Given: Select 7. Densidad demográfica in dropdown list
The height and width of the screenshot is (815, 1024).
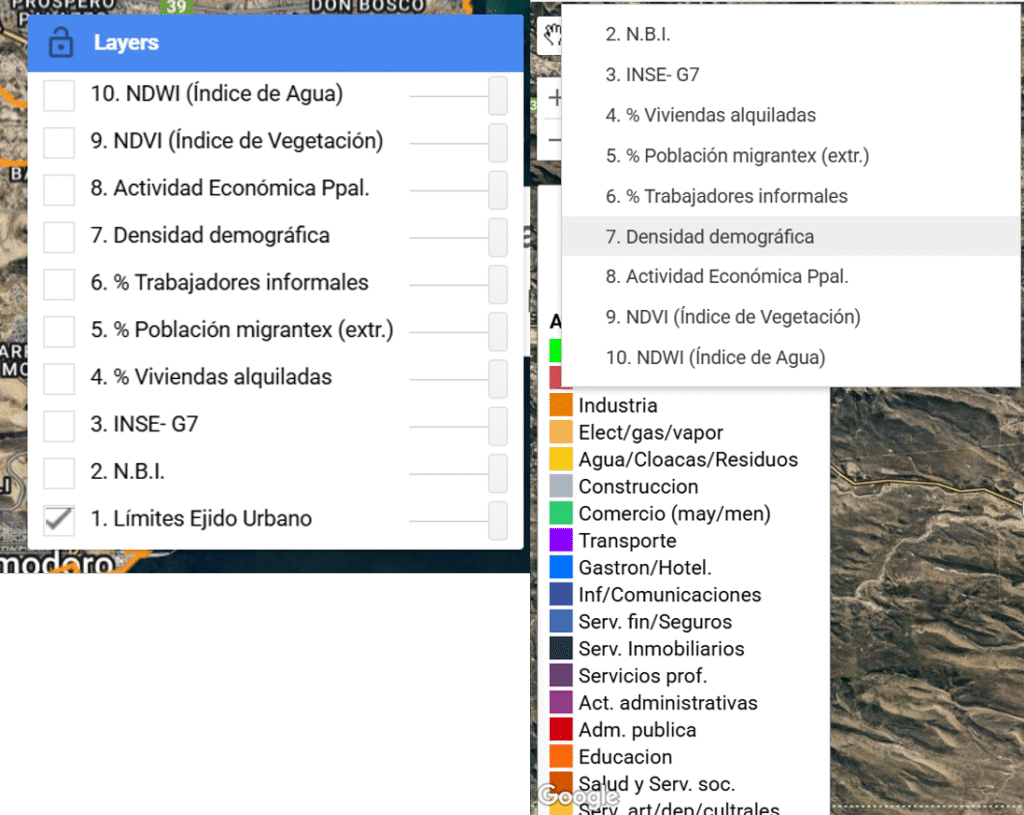Looking at the screenshot, I should click(x=709, y=237).
